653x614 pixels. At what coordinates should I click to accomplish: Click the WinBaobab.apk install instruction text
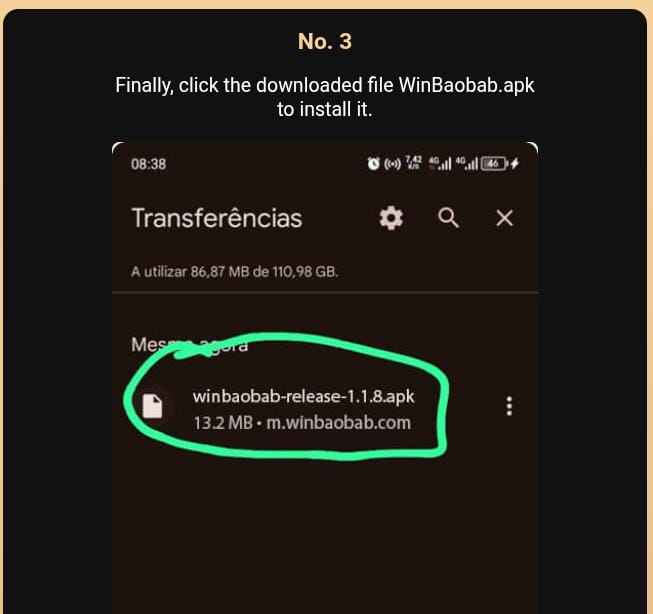325,97
